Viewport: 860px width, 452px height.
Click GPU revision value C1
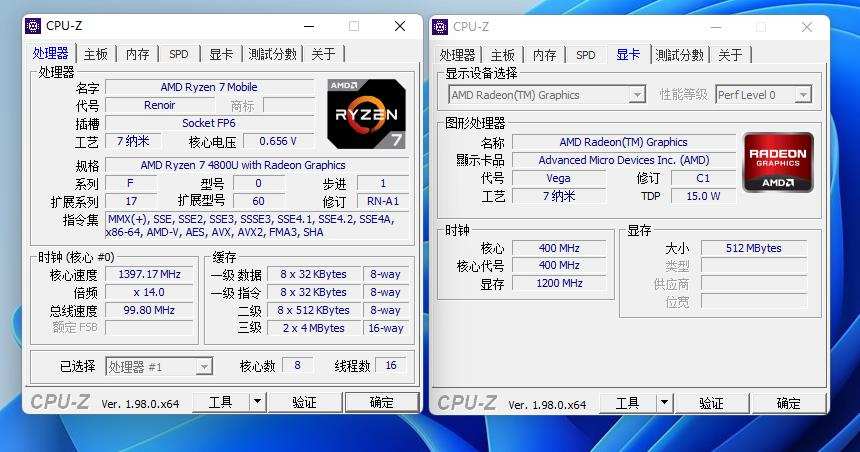tap(703, 178)
